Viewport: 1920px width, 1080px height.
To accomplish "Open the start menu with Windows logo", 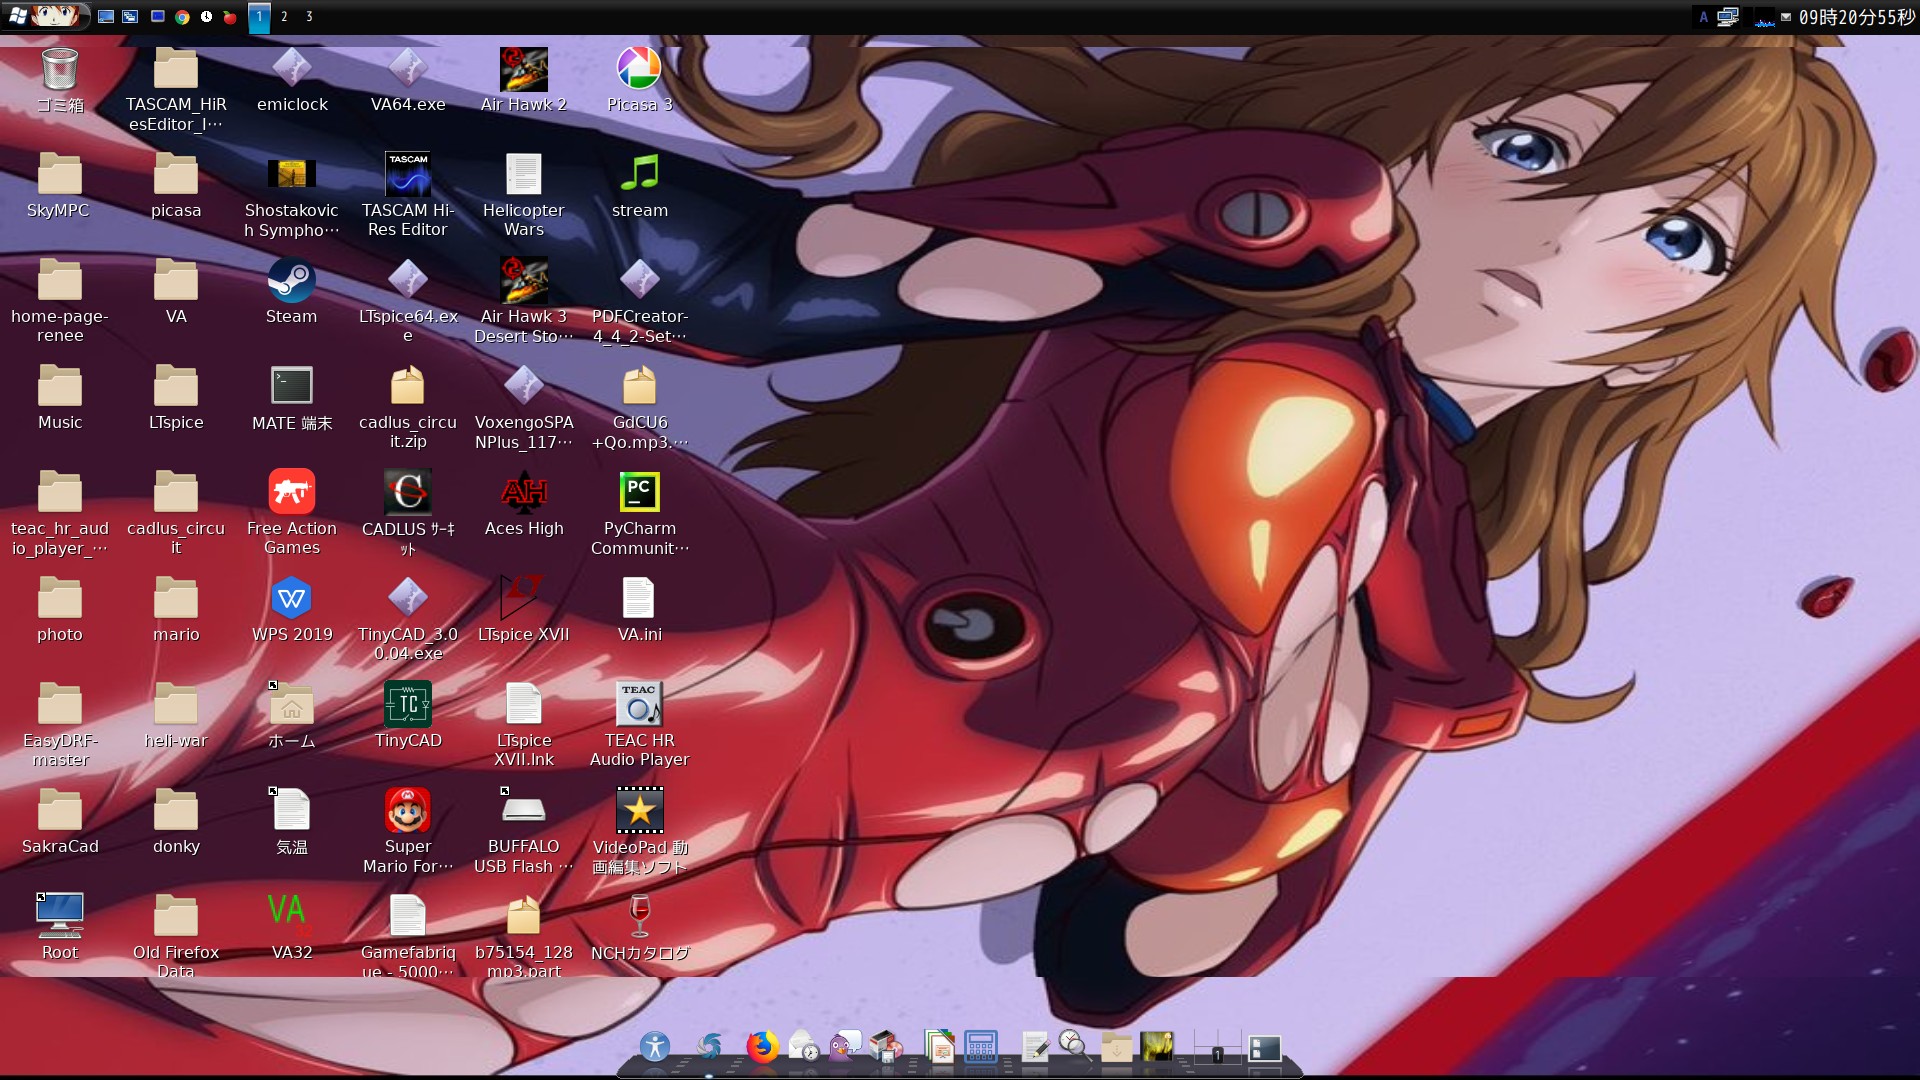I will (x=18, y=16).
